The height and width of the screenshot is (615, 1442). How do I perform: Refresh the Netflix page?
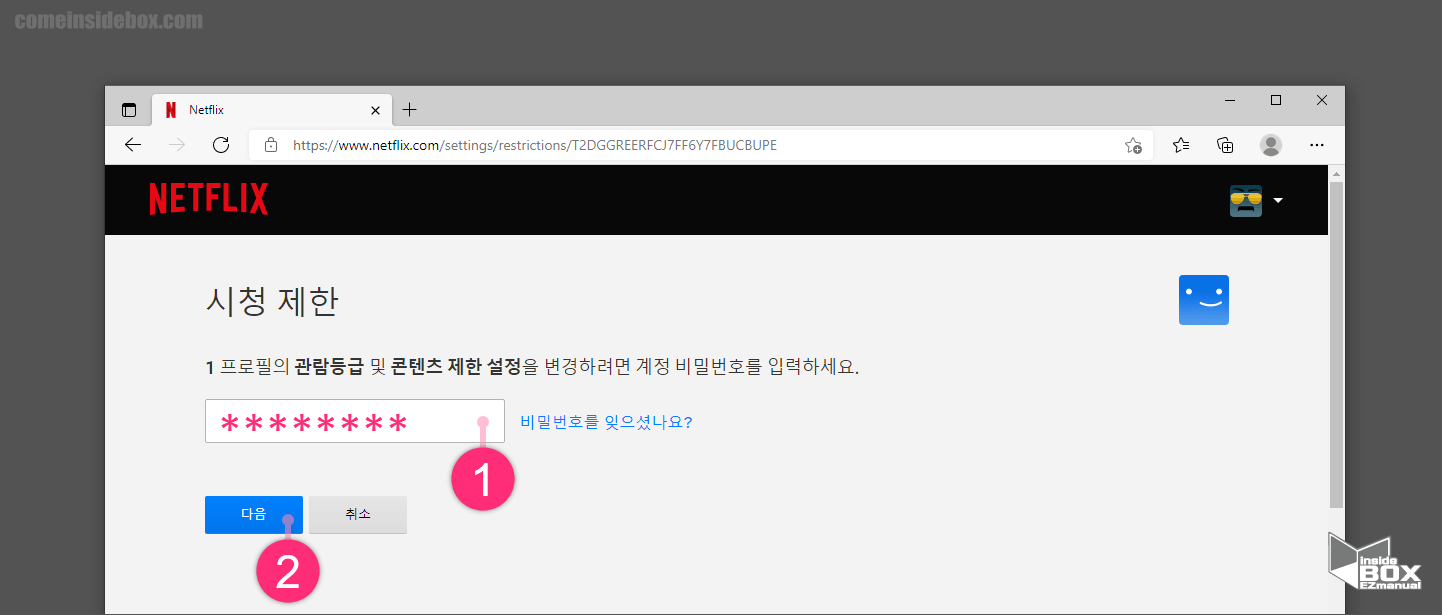221,144
